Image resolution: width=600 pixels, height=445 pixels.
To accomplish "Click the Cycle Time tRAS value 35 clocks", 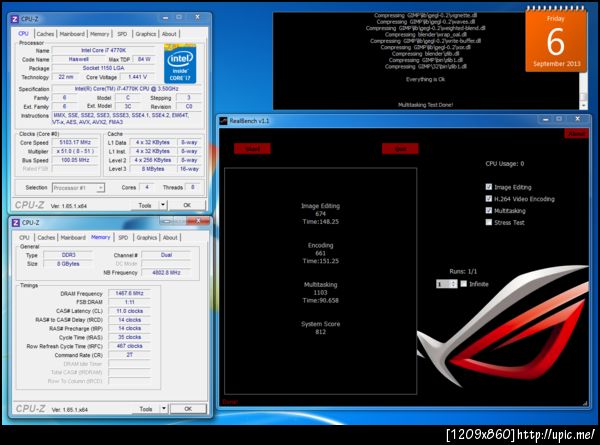I will tap(129, 337).
